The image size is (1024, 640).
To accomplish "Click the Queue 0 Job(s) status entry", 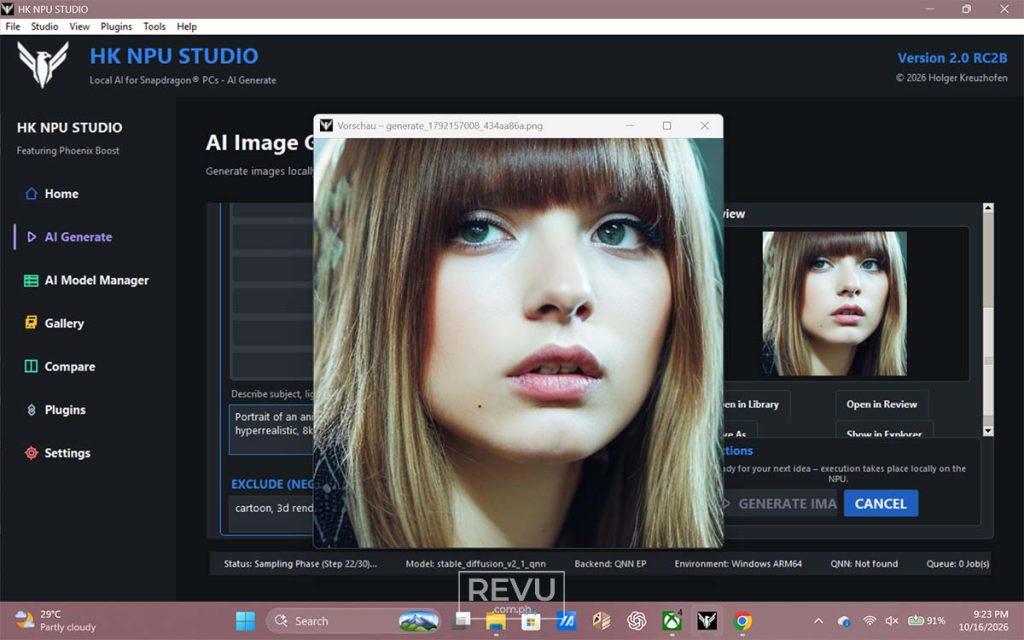I will point(957,564).
